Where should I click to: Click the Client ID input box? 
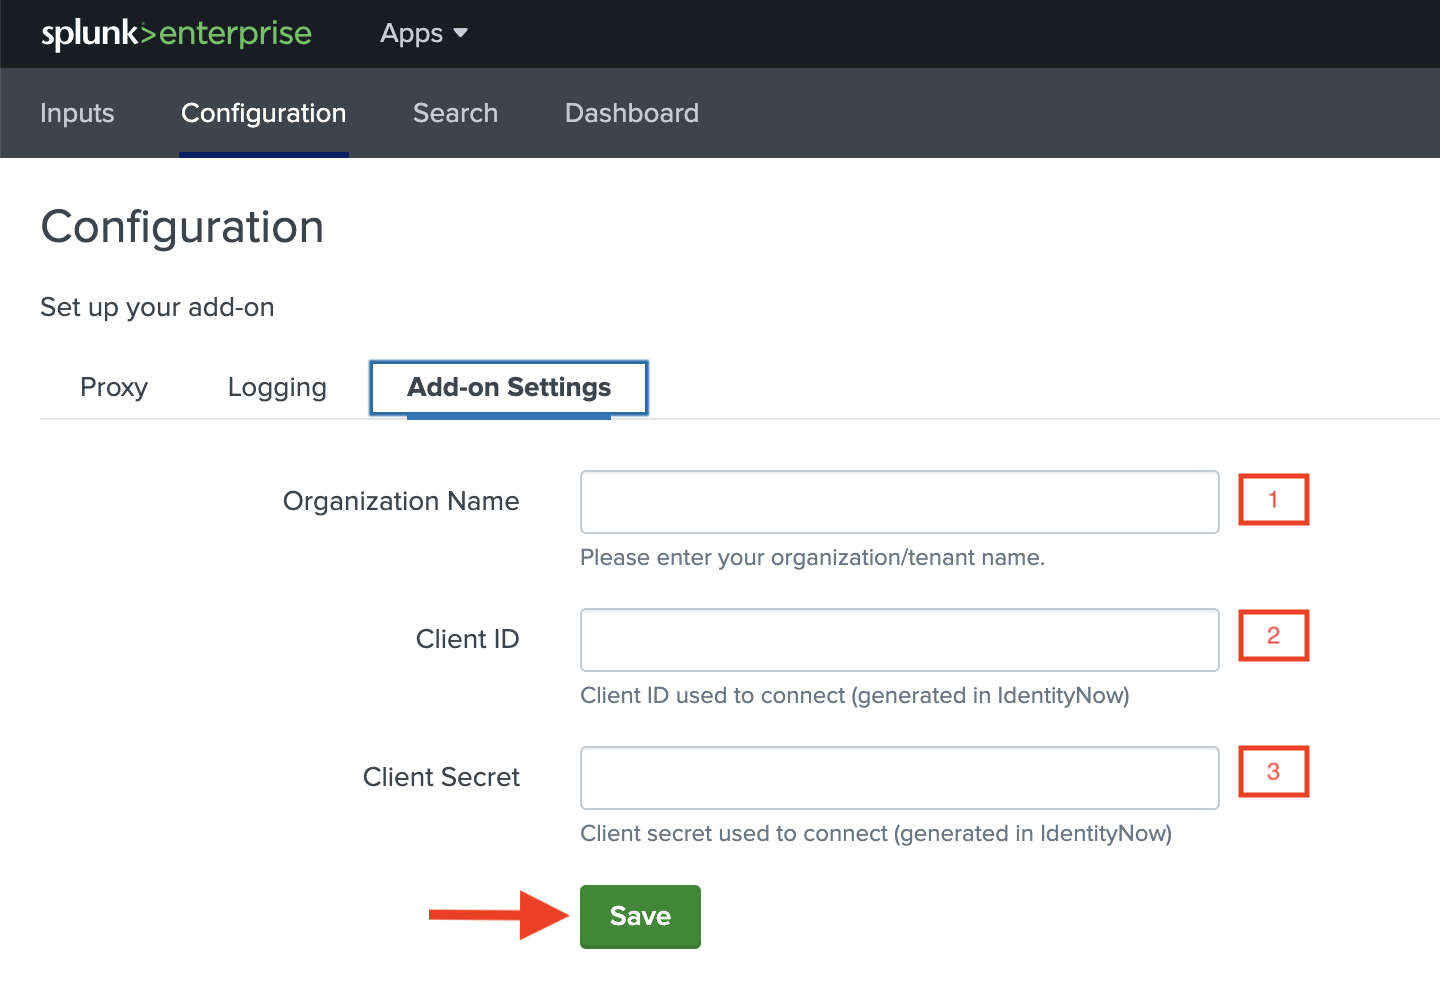[x=898, y=639]
